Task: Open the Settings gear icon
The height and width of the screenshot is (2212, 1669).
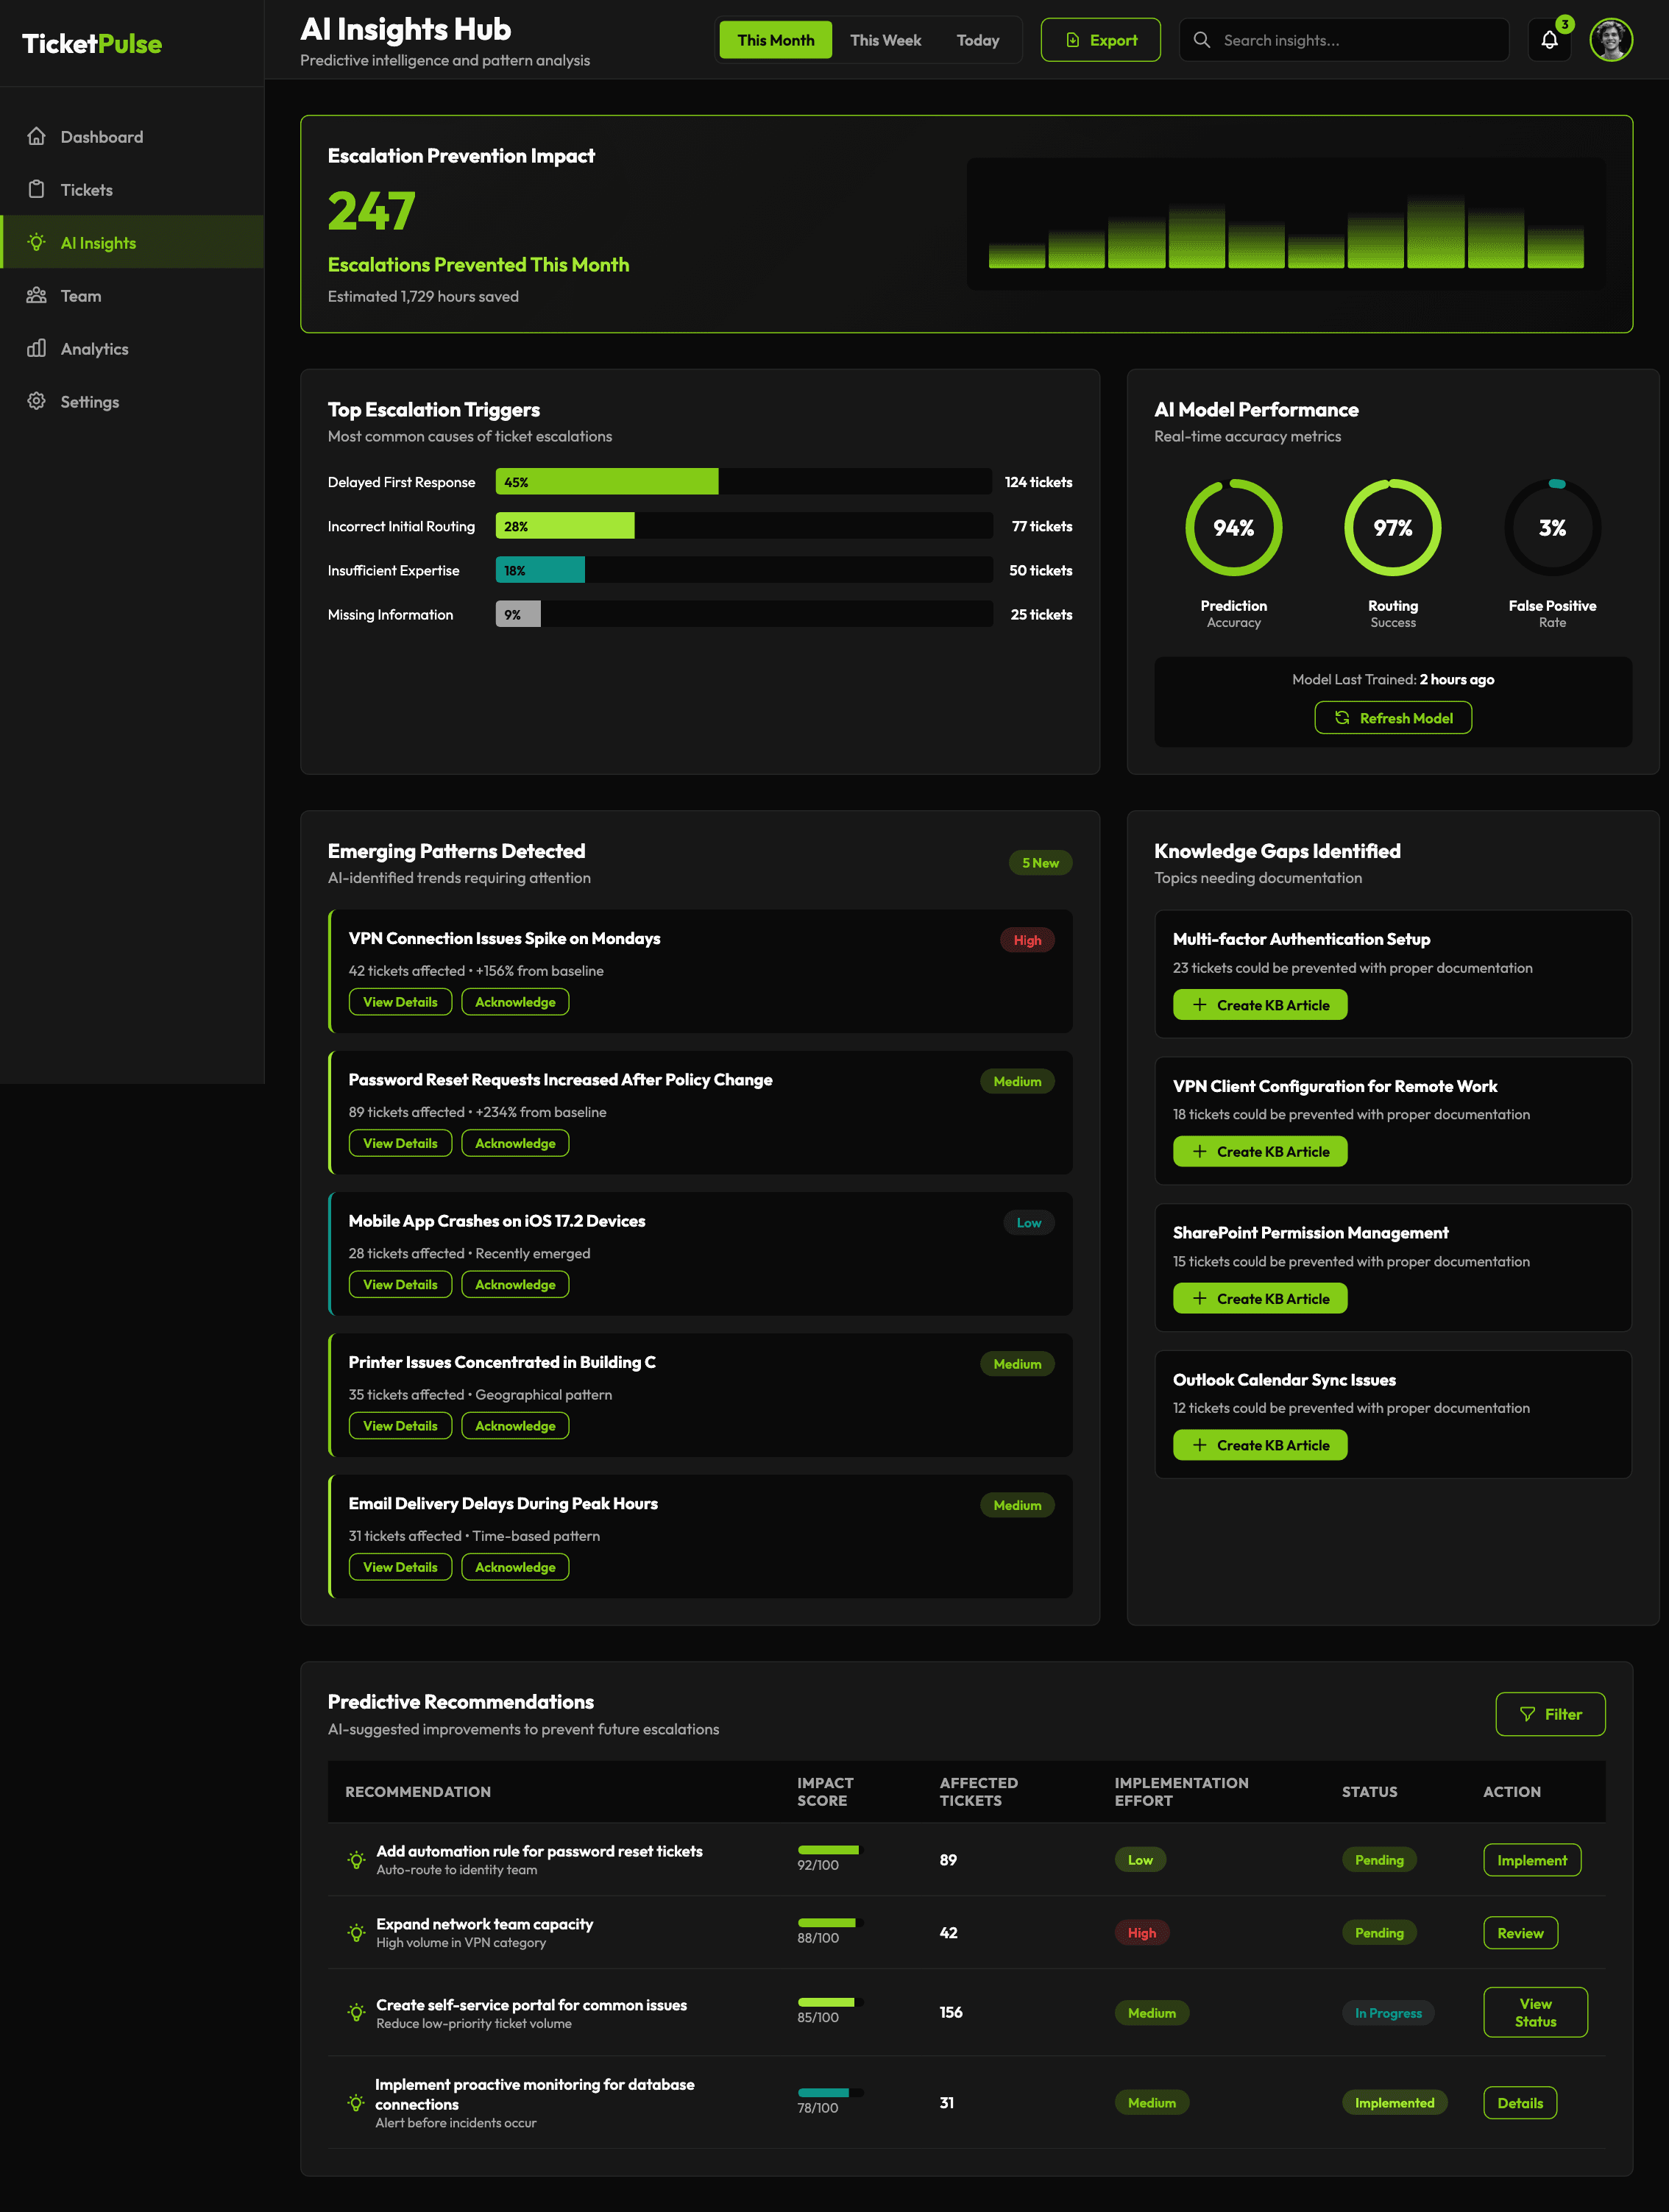Action: [37, 401]
